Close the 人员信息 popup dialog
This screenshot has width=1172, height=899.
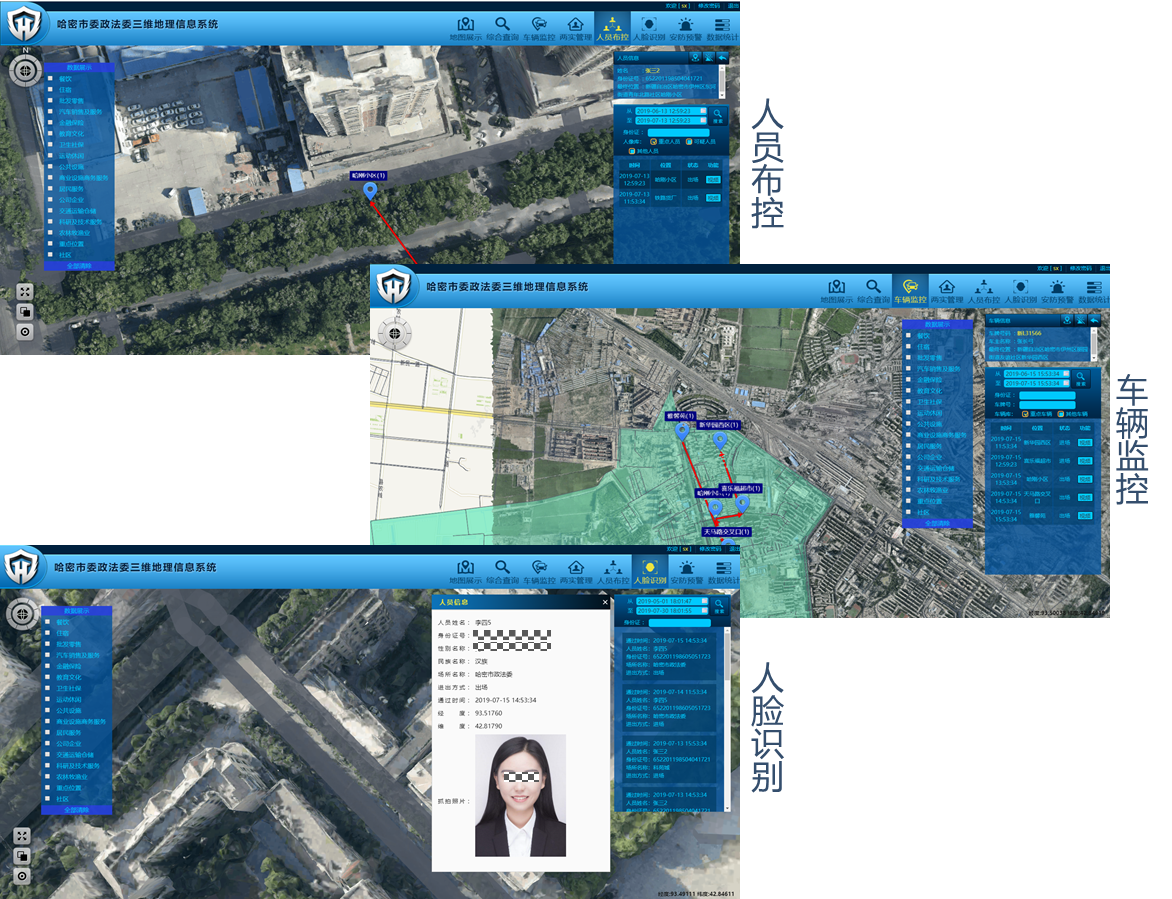coord(605,602)
